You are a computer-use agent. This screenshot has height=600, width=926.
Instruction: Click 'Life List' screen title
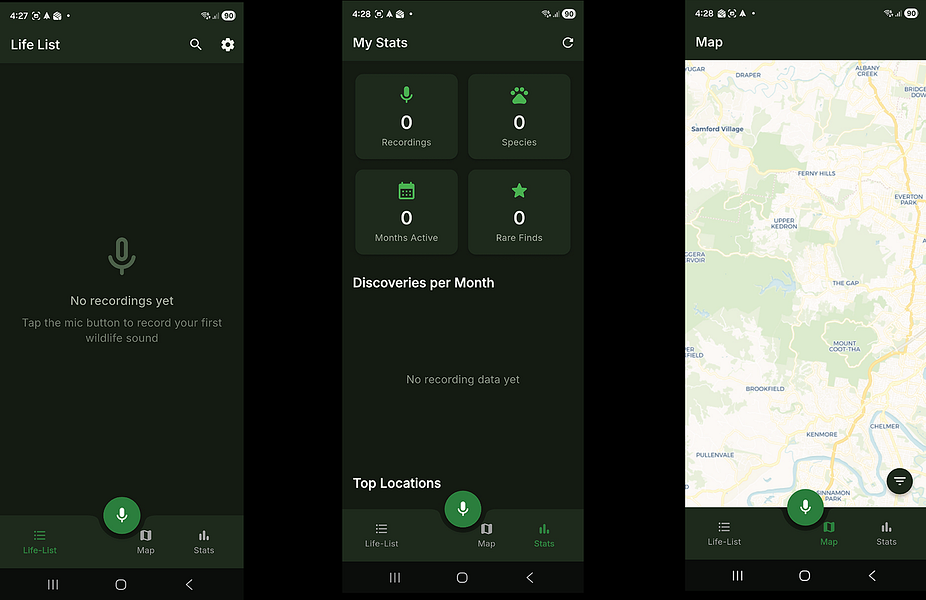click(x=35, y=44)
